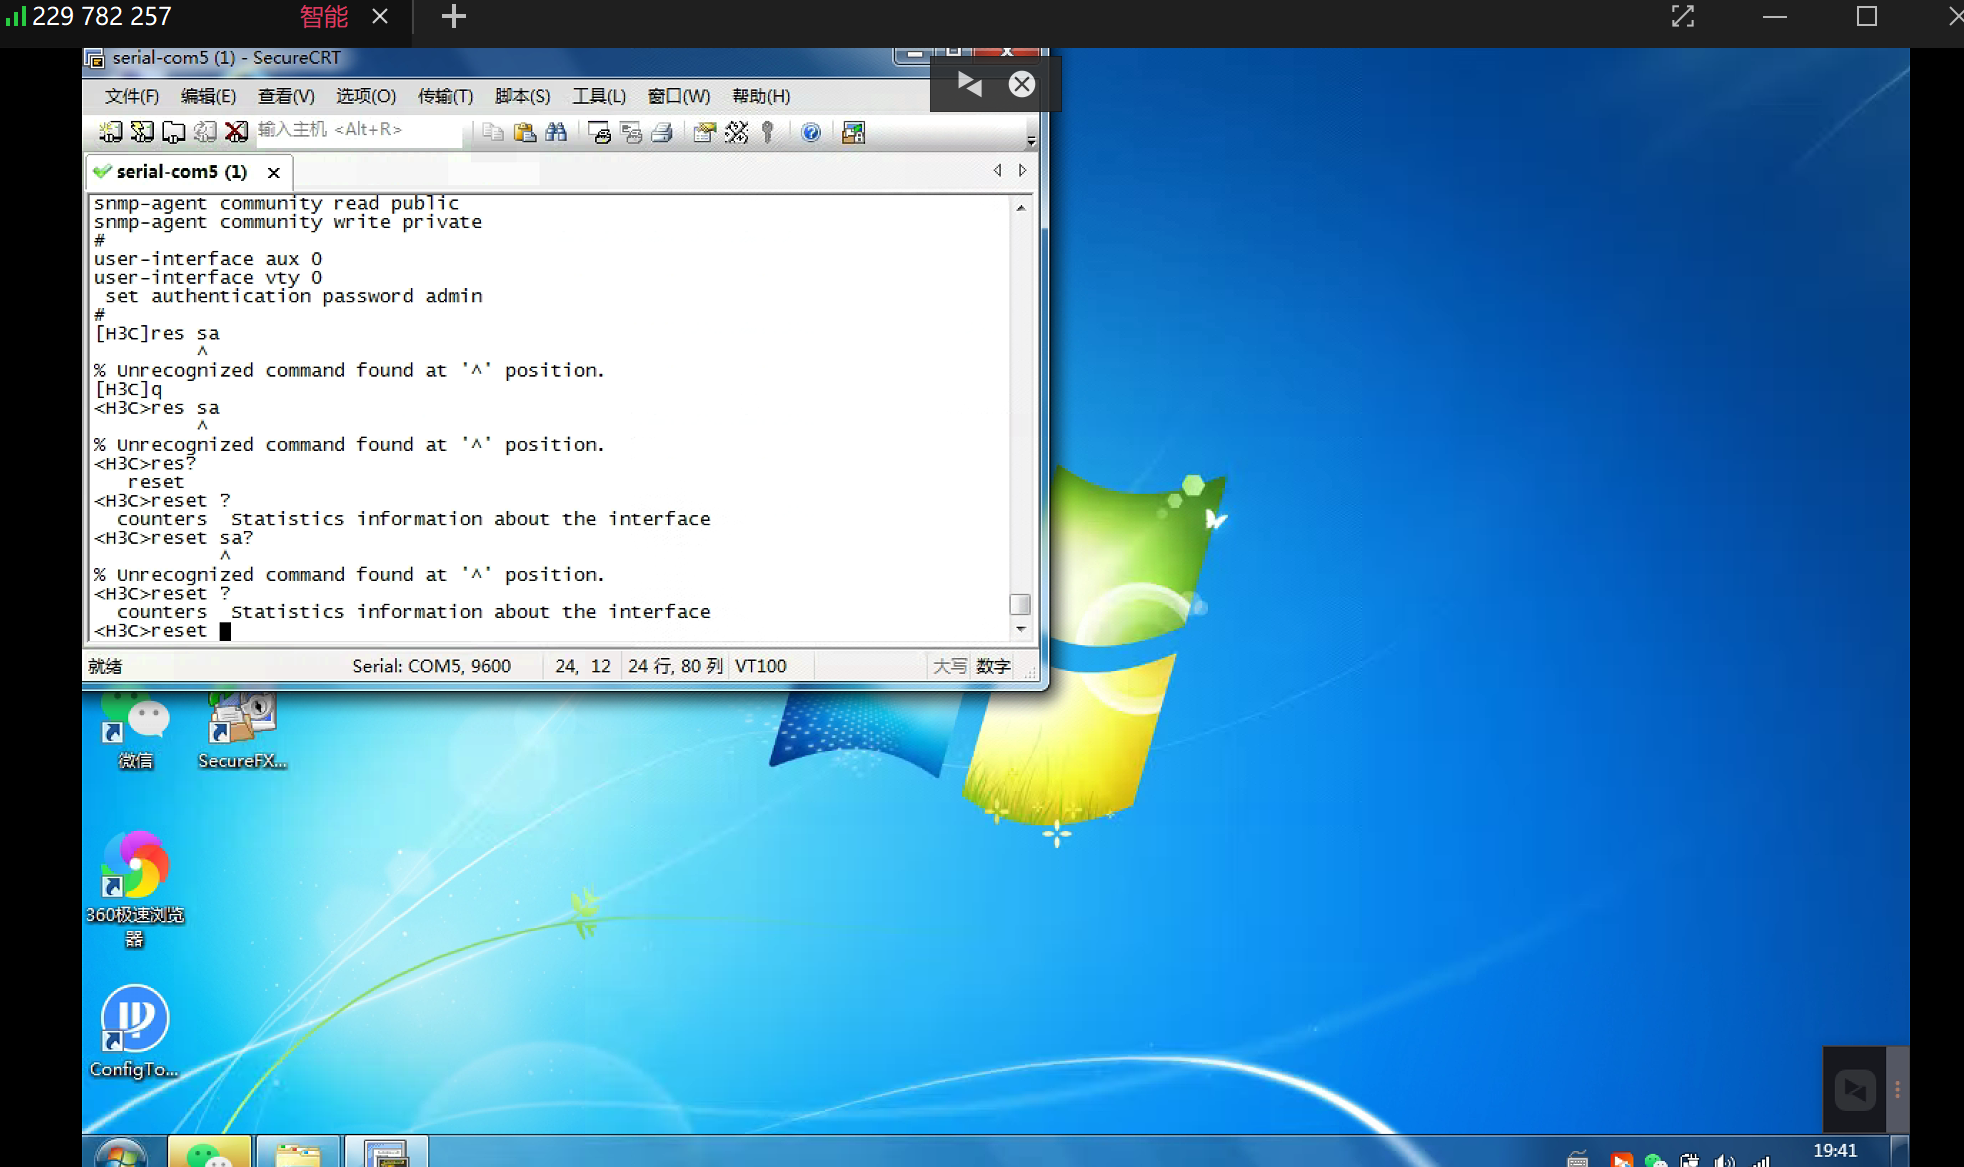Close the serial-com5 (1) tab
The height and width of the screenshot is (1167, 1964).
273,172
